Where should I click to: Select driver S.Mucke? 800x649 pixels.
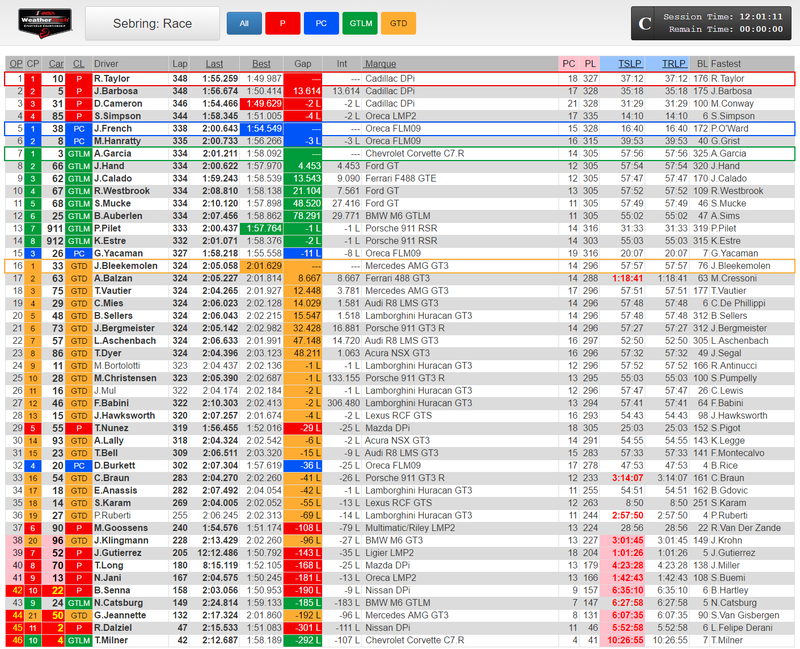113,204
